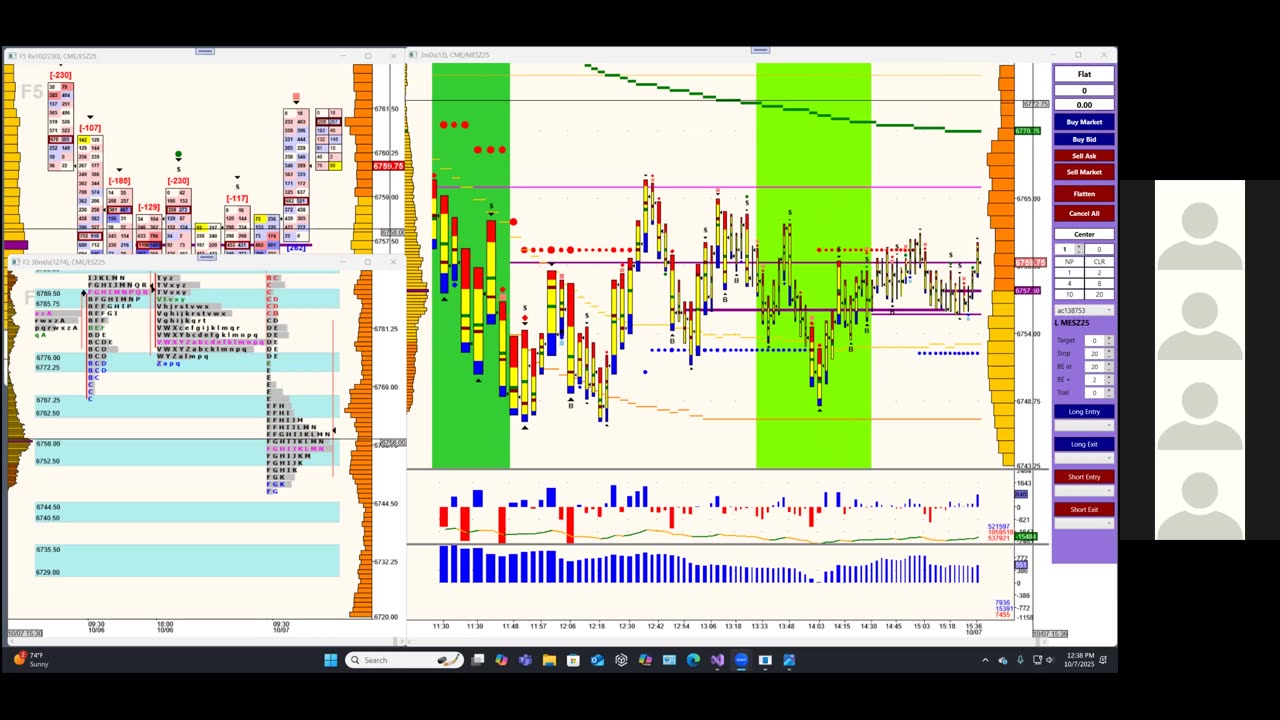Open Microsoft Edge from the taskbar
Viewport: 1280px width, 720px height.
pyautogui.click(x=693, y=660)
